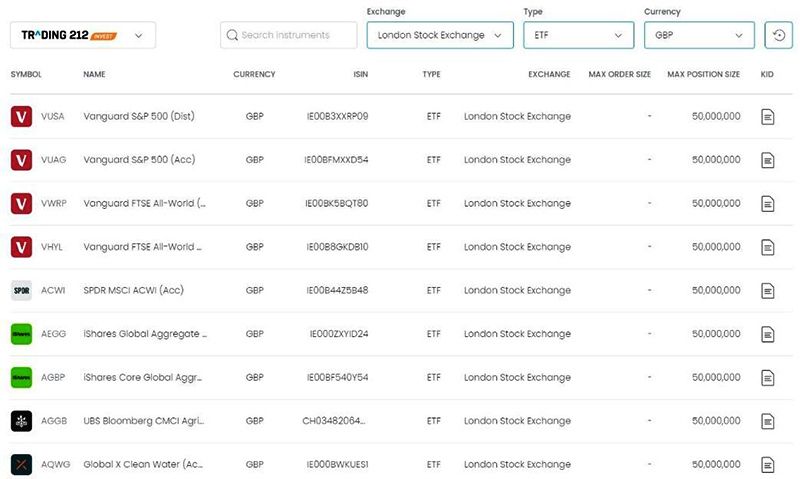This screenshot has height=479, width=800.
Task: Click ISIN IE00BK5BQT80
Action: [x=337, y=203]
